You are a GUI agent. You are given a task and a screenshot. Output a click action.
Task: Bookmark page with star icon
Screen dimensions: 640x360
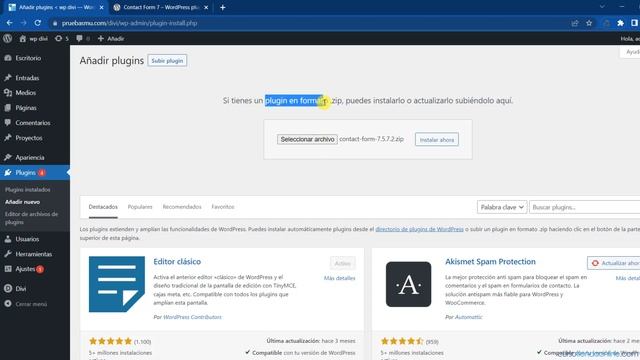click(x=589, y=23)
